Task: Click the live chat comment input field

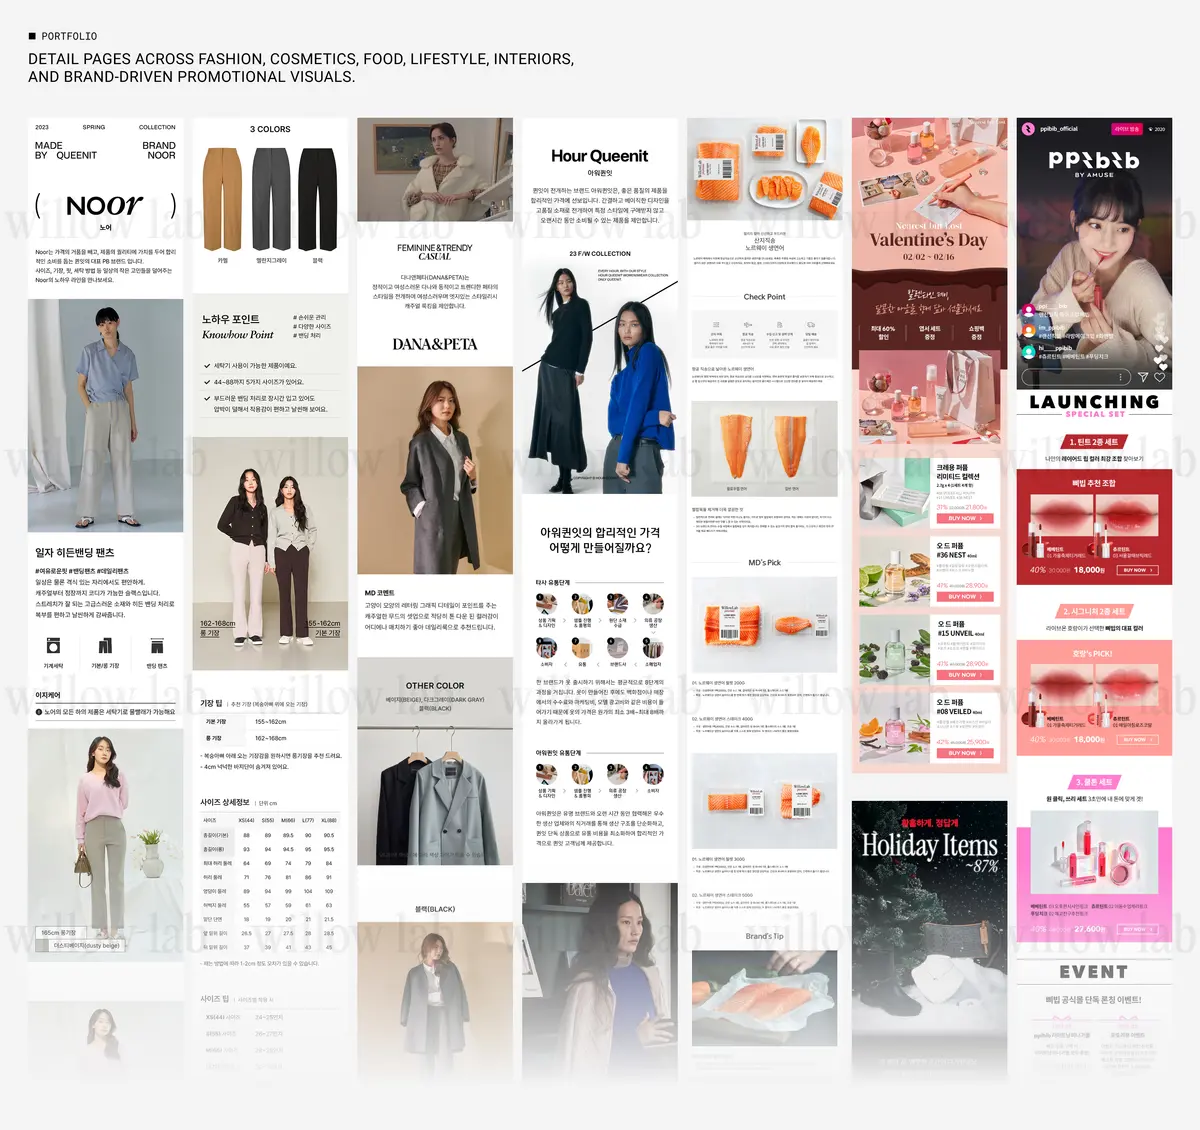Action: point(1076,377)
